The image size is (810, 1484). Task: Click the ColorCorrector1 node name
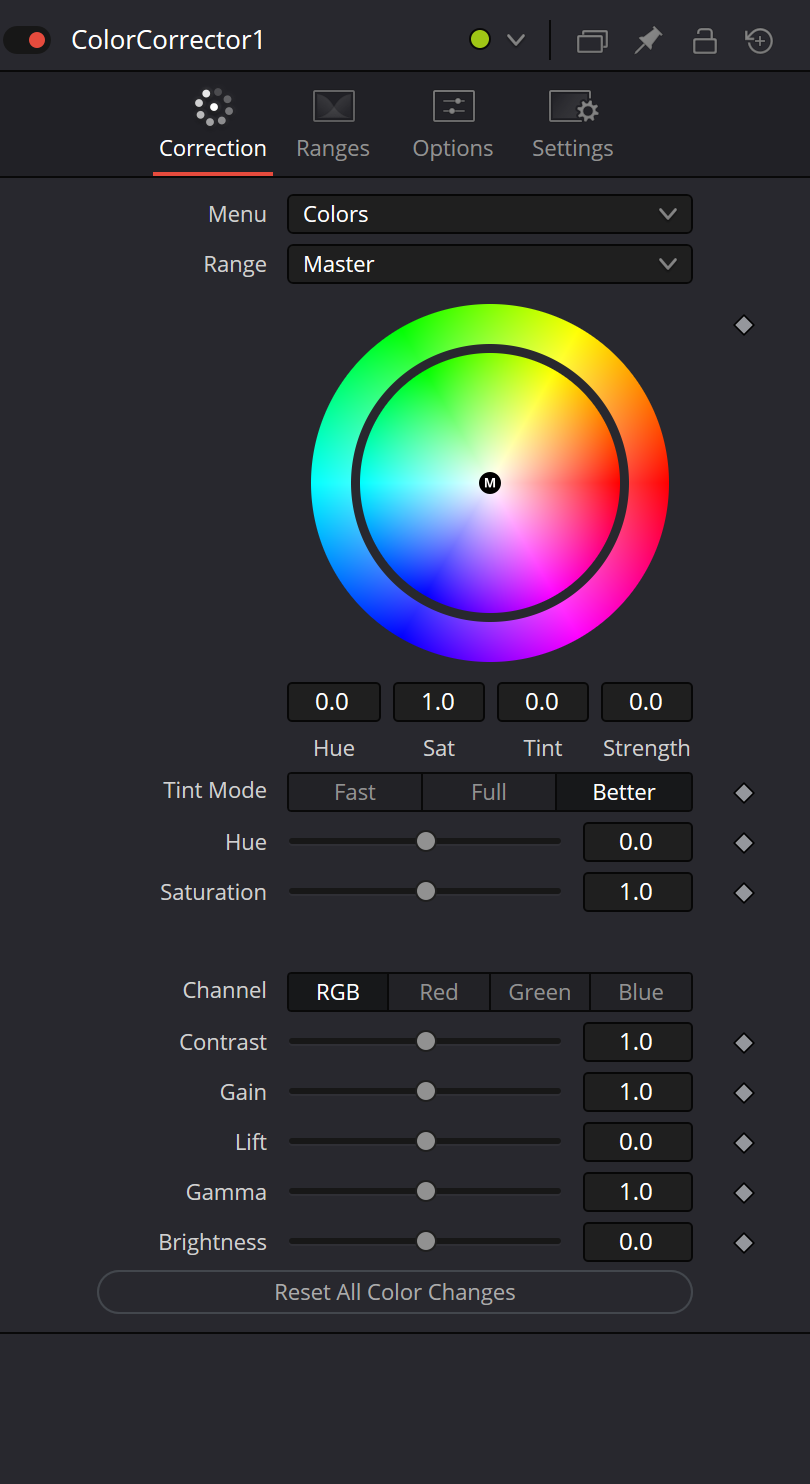click(168, 41)
